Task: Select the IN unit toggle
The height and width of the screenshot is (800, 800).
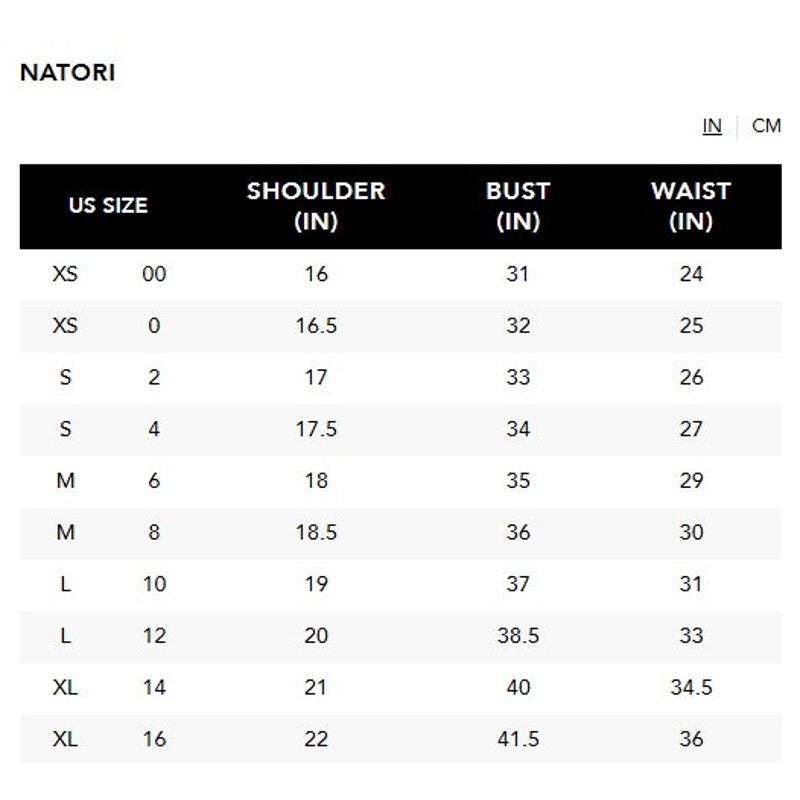Action: [x=712, y=126]
